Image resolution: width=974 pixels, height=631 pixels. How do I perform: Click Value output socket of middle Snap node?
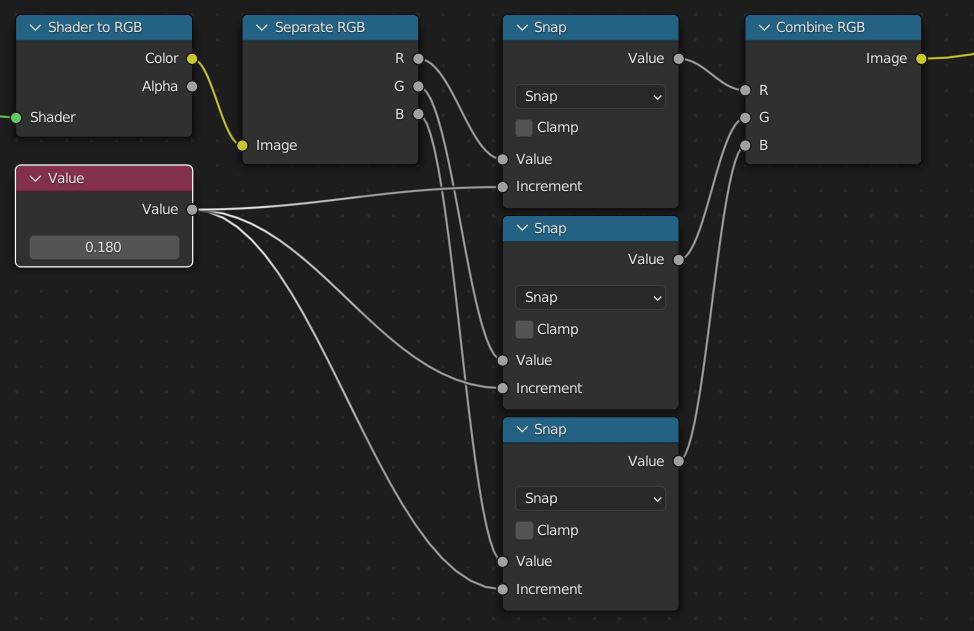[x=678, y=260]
